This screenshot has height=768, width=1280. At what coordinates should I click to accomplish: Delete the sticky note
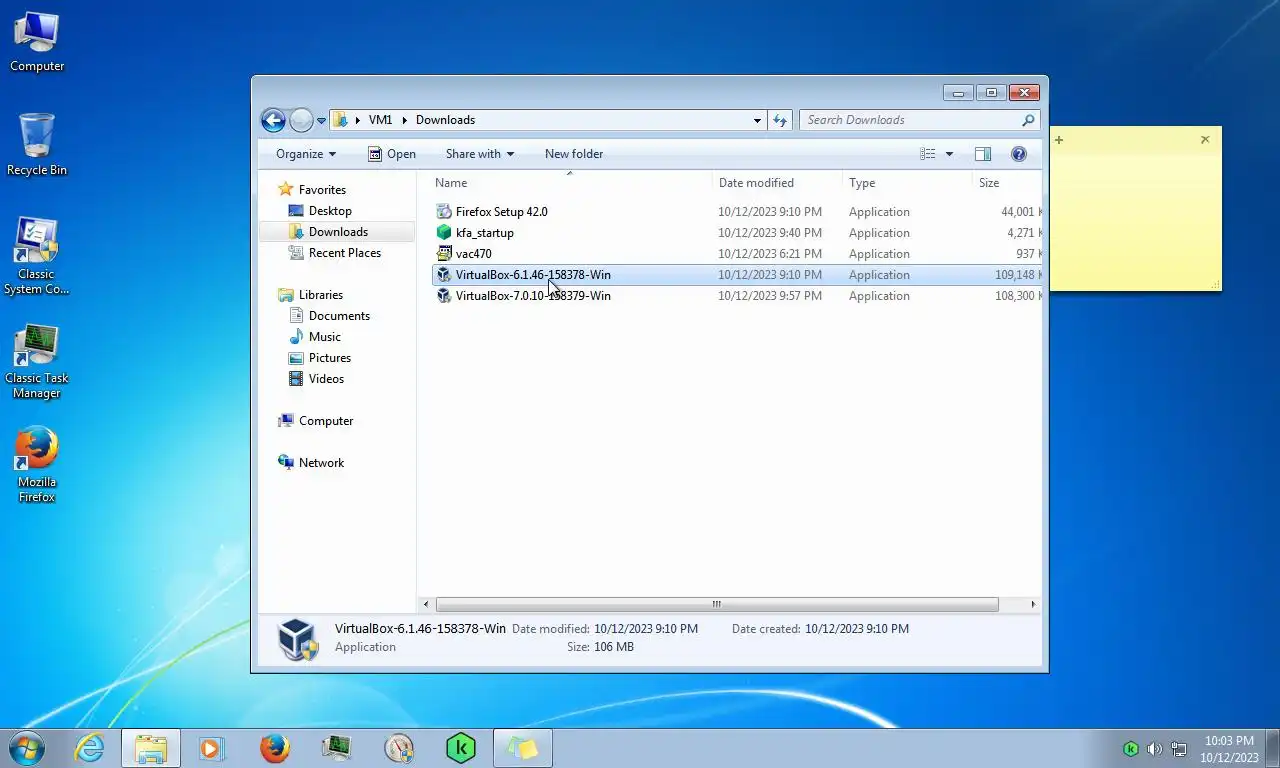click(1205, 140)
